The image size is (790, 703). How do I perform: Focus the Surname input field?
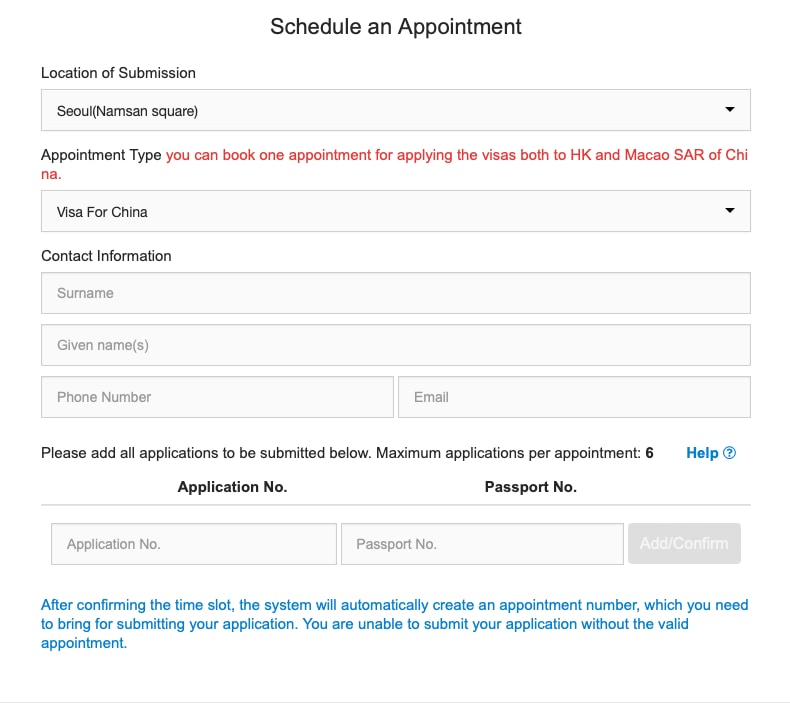click(x=395, y=293)
